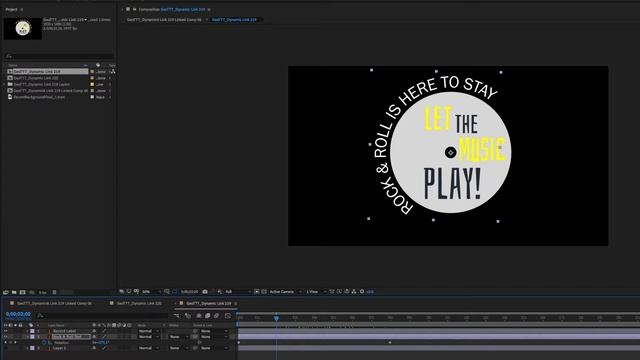Screen dimensions: 640x360
Task: Toggle visibility eye of Record Label layer
Action: [x=6, y=331]
